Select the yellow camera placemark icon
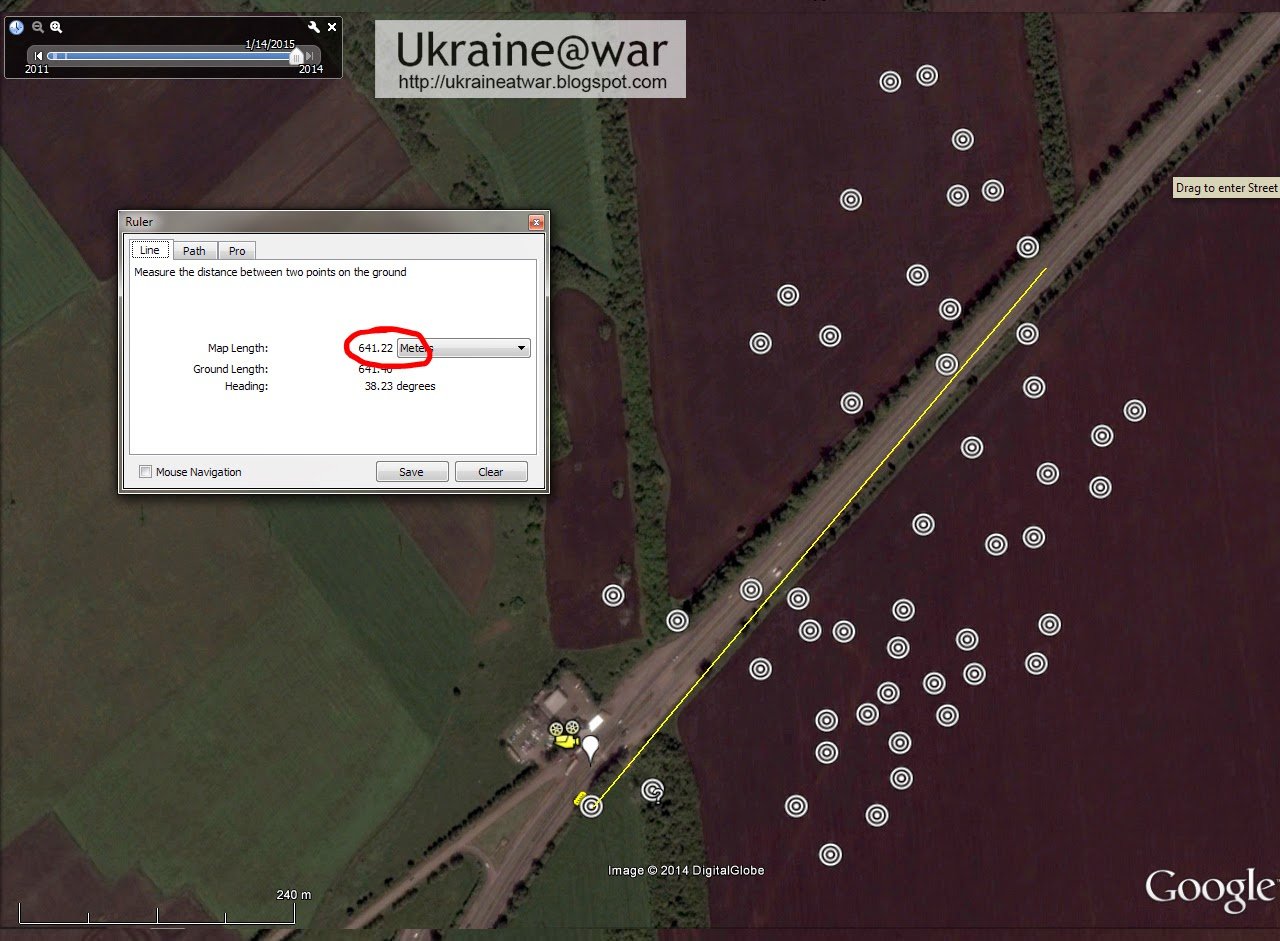The width and height of the screenshot is (1280, 941). point(566,743)
